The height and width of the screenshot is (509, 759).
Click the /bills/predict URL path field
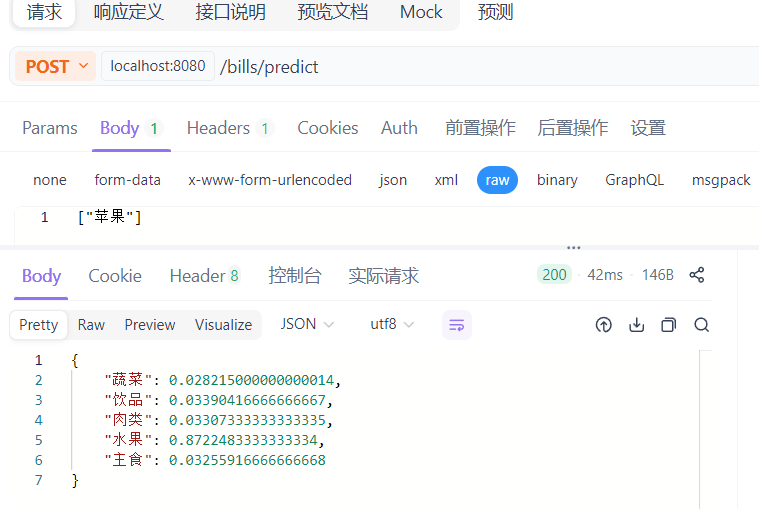[x=269, y=67]
